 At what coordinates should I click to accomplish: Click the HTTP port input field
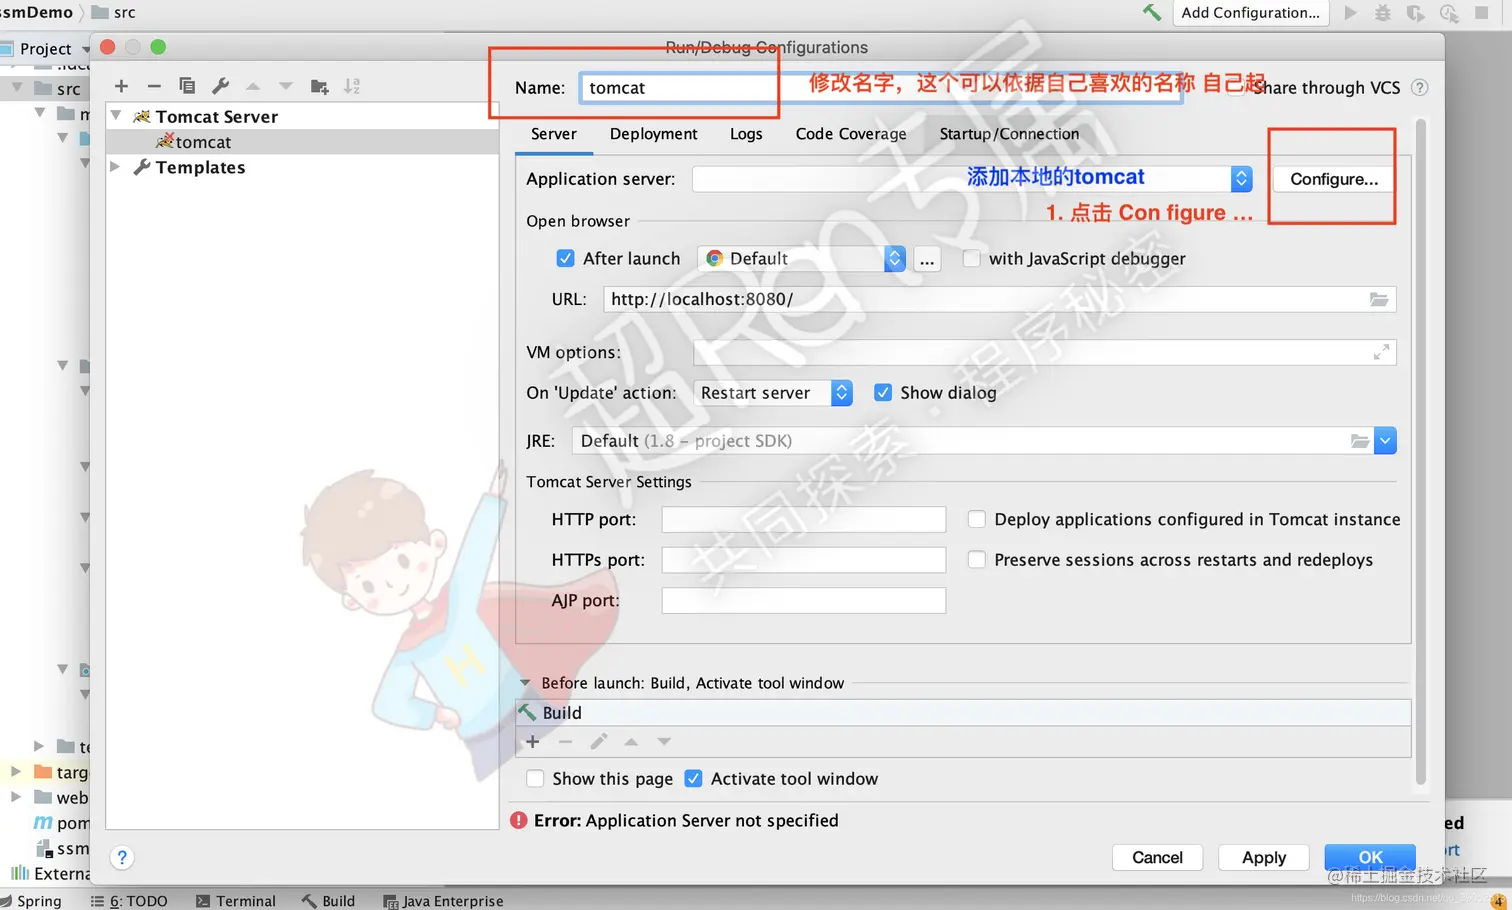(x=803, y=519)
